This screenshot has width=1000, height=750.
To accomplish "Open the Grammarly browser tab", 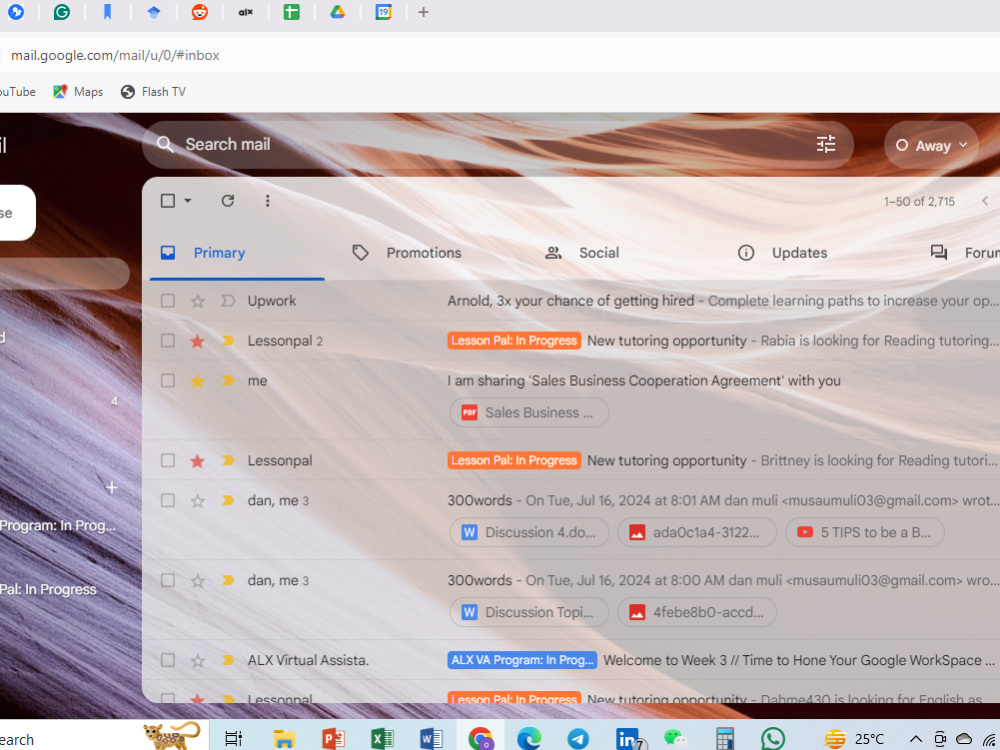I will (62, 11).
